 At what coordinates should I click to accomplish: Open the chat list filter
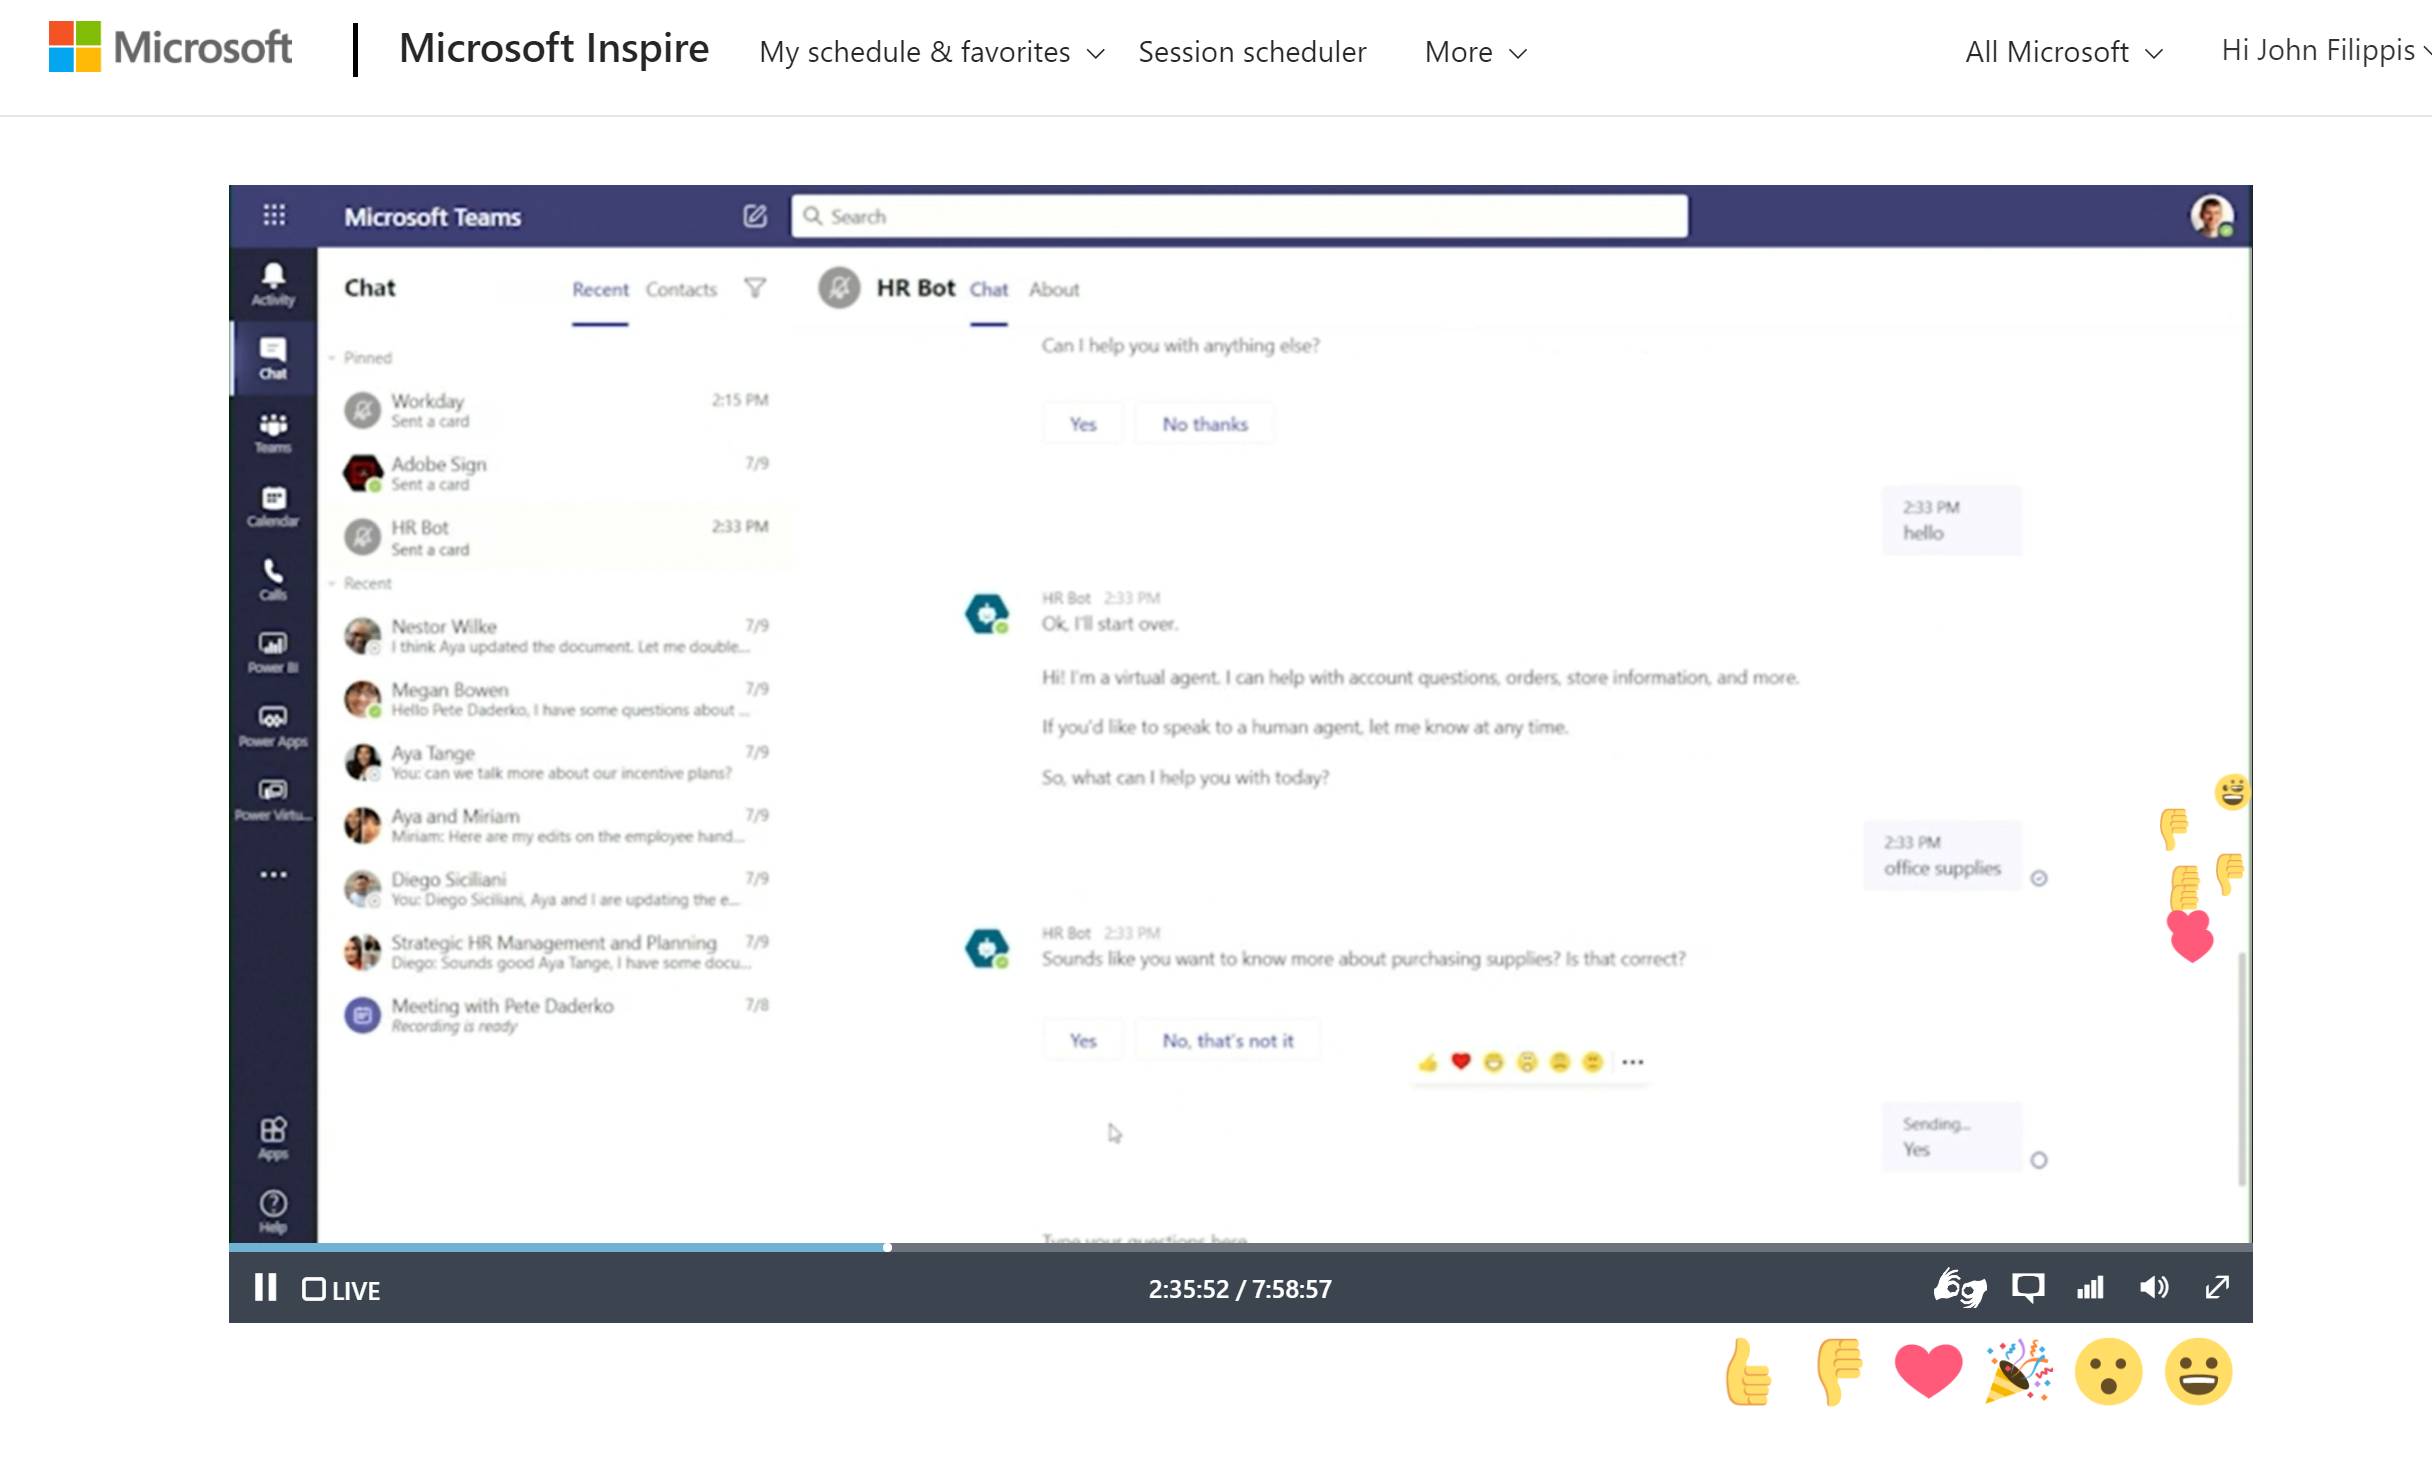coord(755,288)
